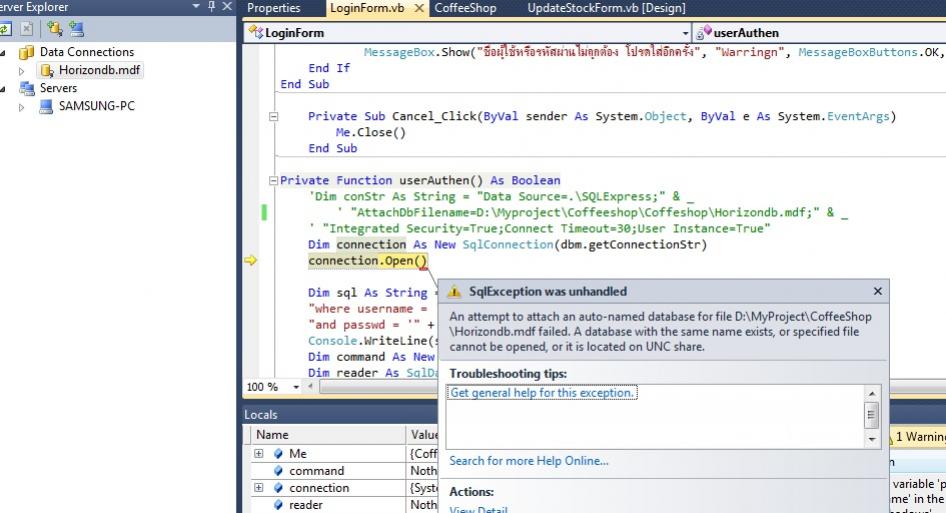Click the userAuthen method icon in navigation bar
This screenshot has width=946, height=513.
tap(703, 32)
